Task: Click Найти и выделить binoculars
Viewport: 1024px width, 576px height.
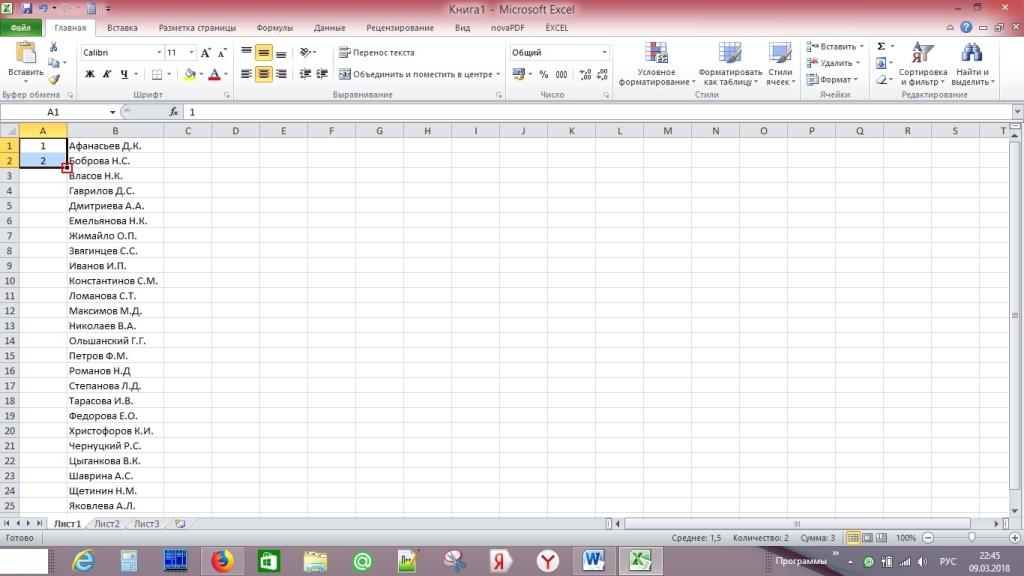Action: 972,64
